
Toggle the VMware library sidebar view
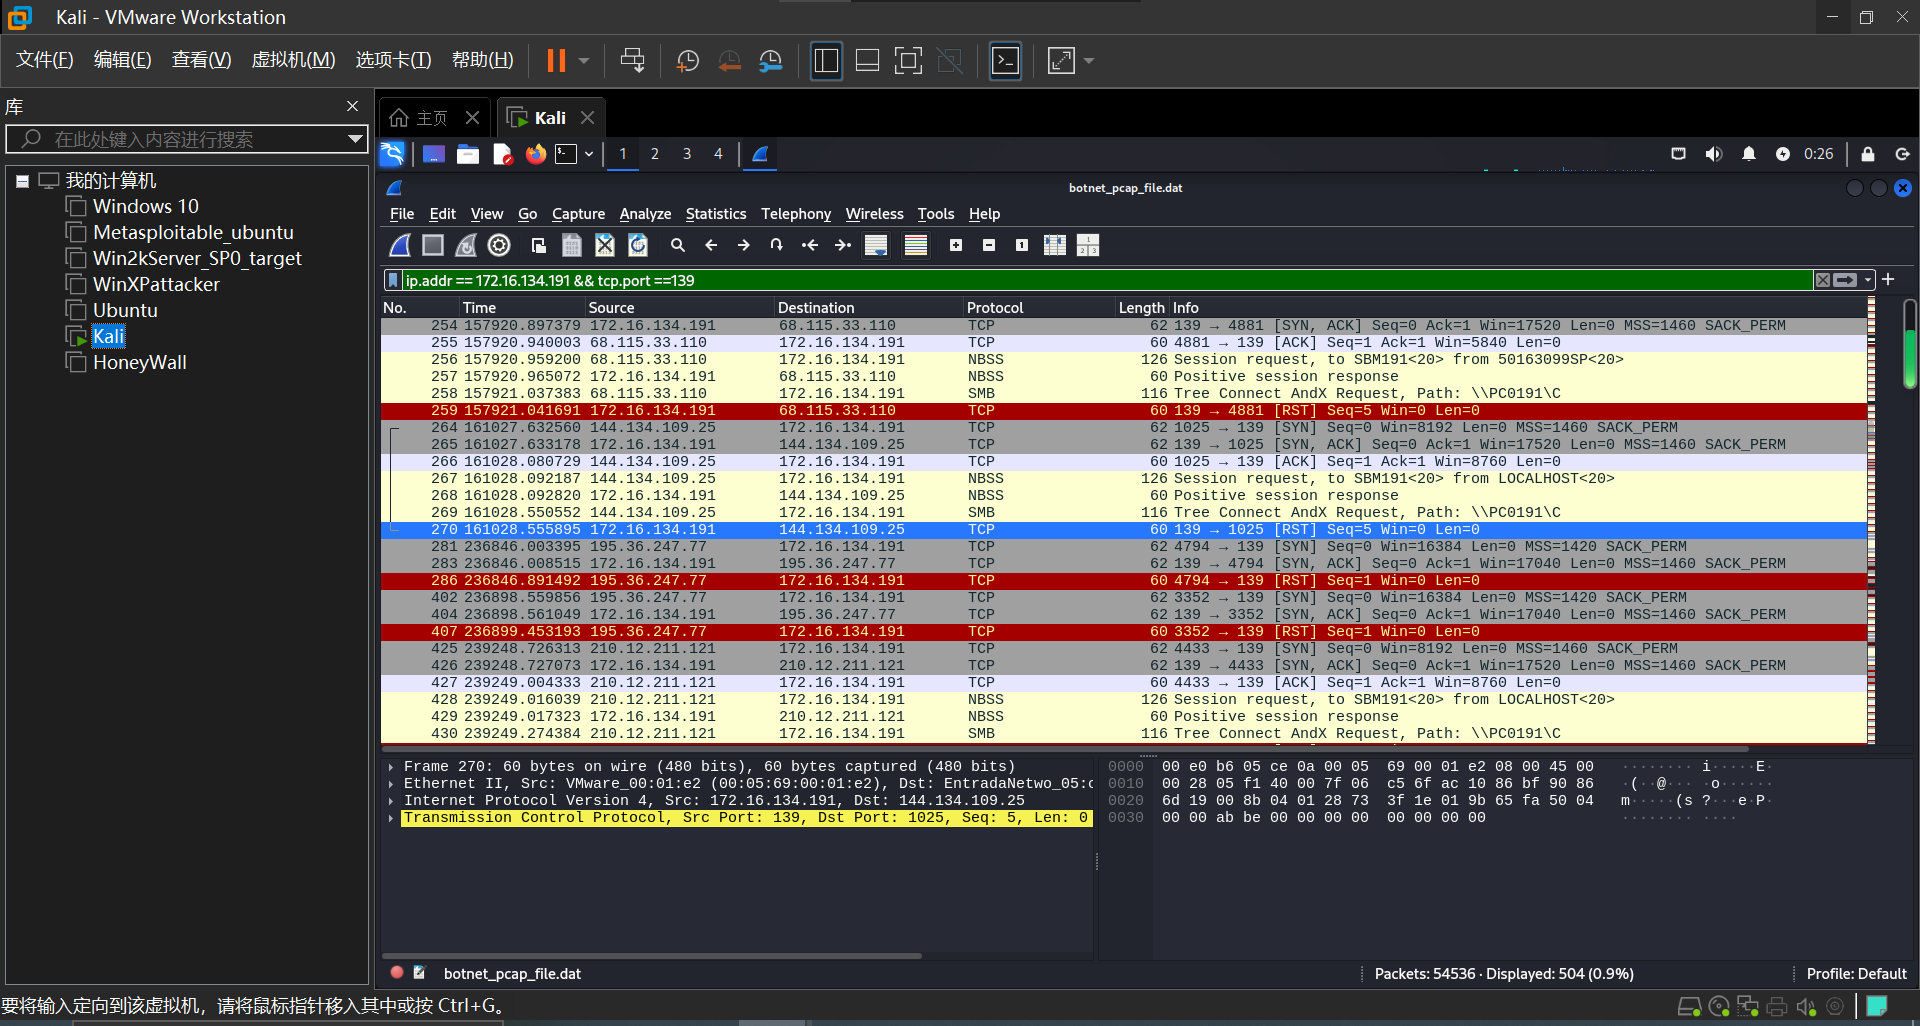pos(826,61)
